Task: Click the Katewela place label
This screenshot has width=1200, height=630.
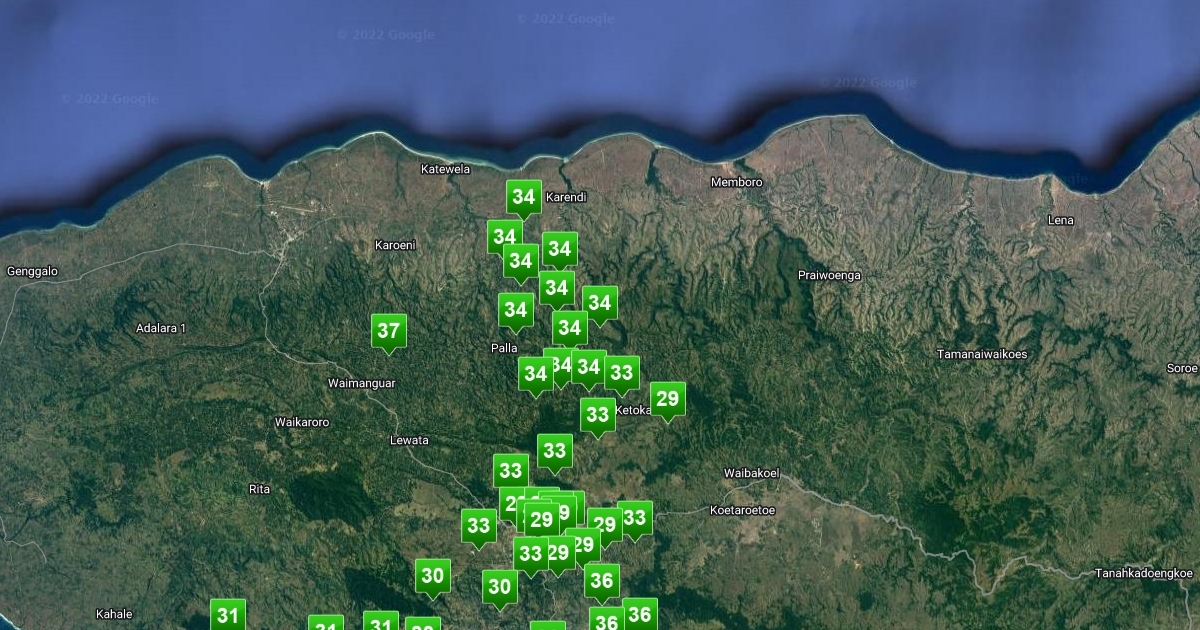Action: 445,169
